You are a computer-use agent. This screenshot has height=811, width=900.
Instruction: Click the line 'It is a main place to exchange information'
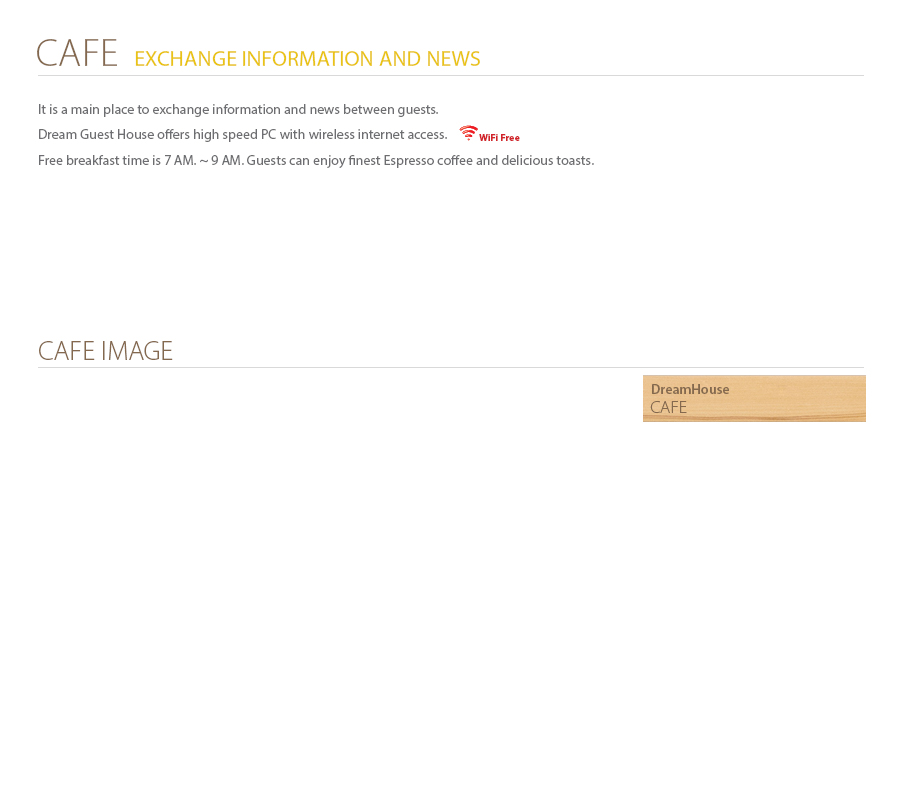coord(238,109)
